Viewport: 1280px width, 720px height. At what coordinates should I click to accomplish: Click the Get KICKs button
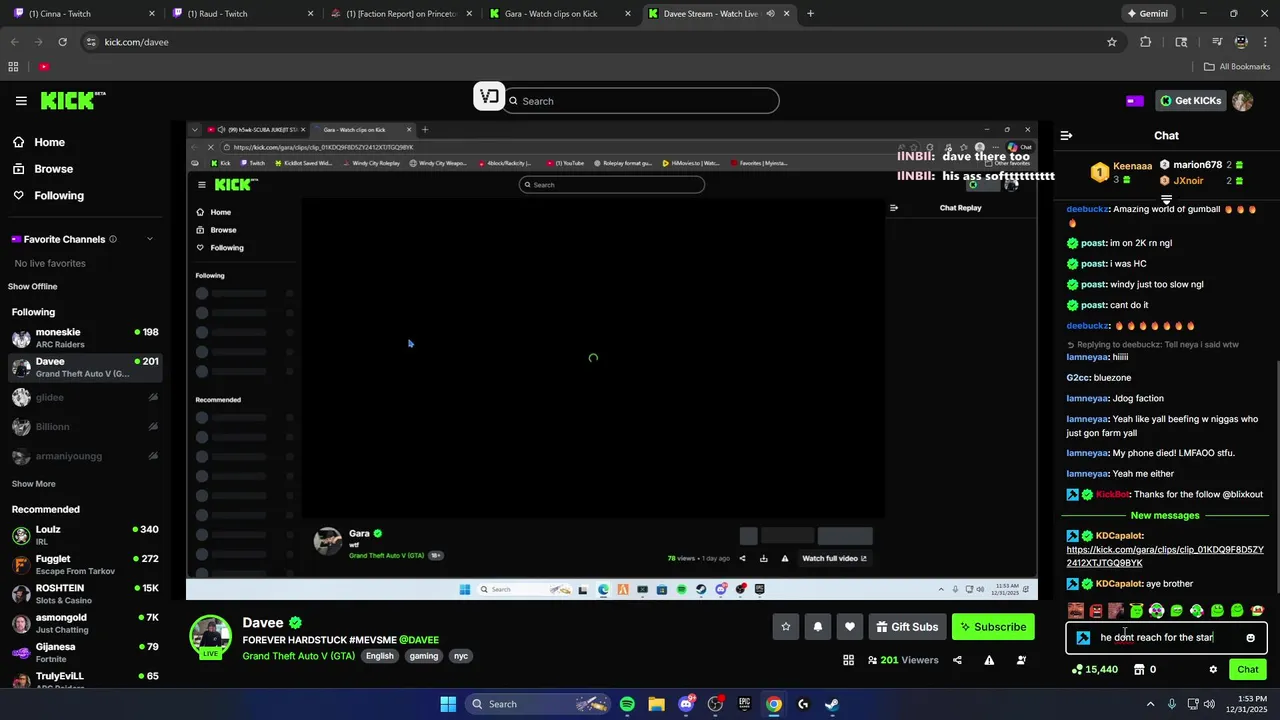1189,101
